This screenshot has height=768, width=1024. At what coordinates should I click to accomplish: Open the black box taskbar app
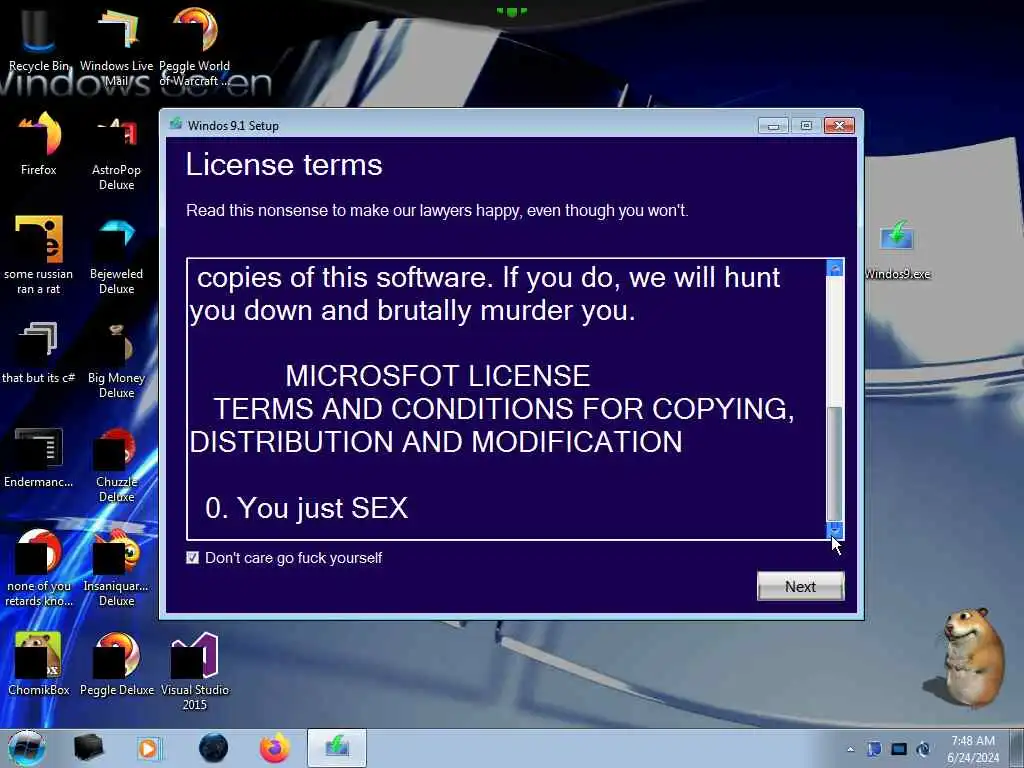pos(88,748)
